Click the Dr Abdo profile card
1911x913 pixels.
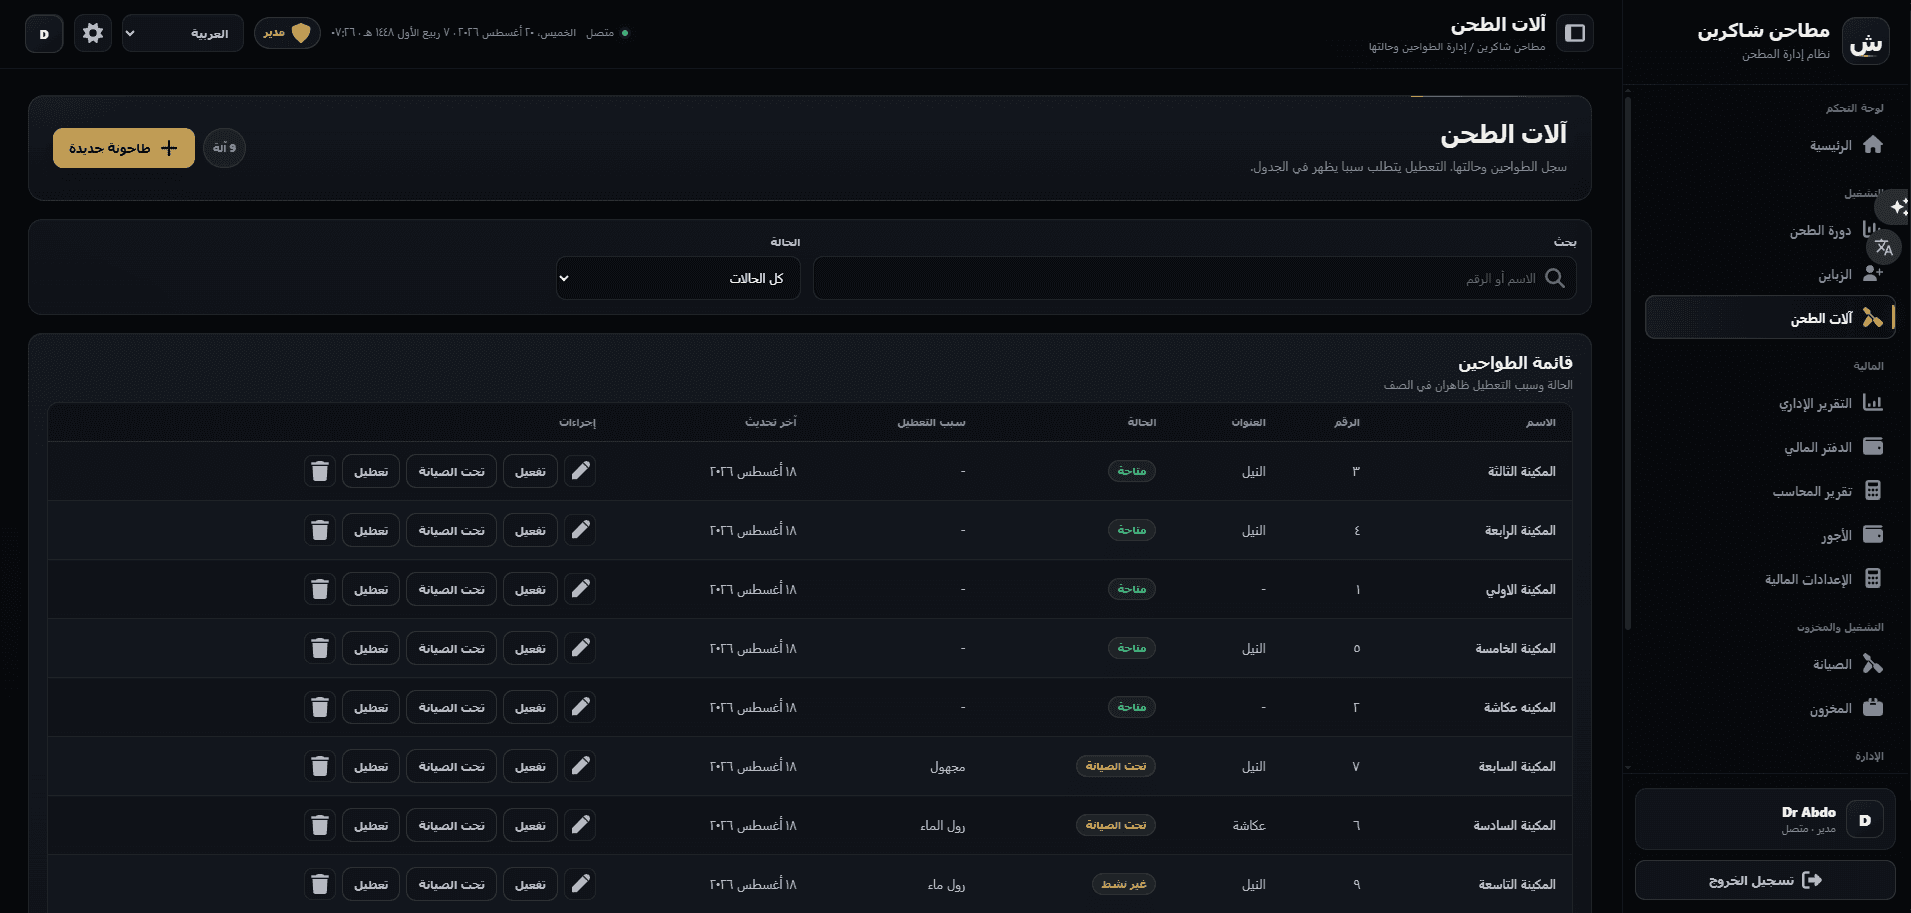(1765, 819)
